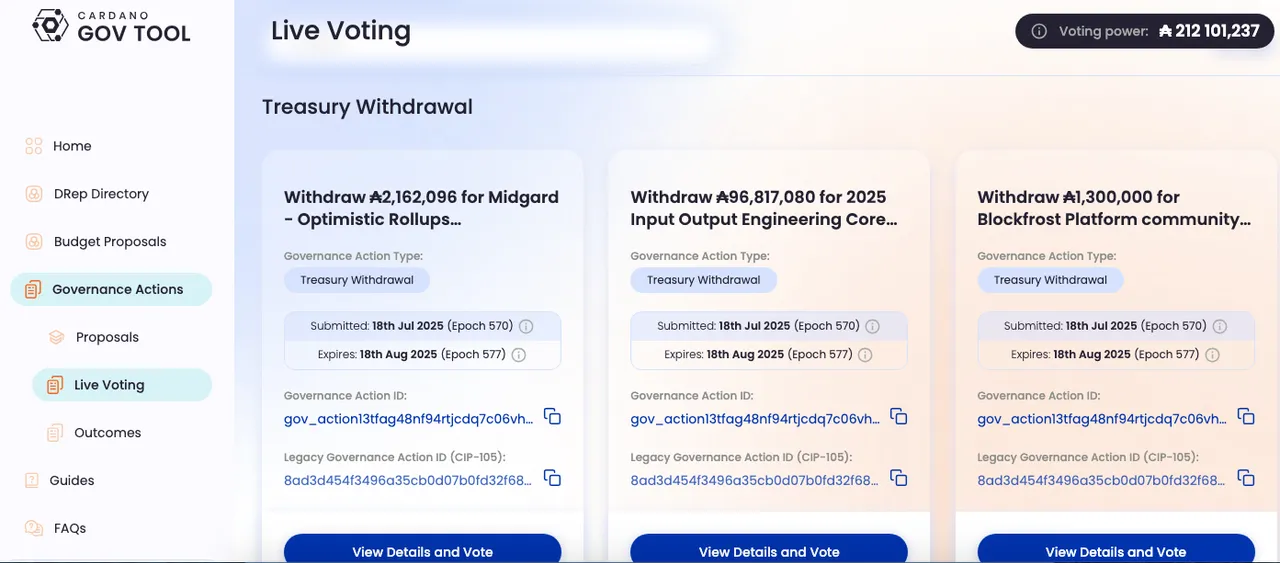
Task: Copy Governance Action ID on Input Output card
Action: coord(898,416)
